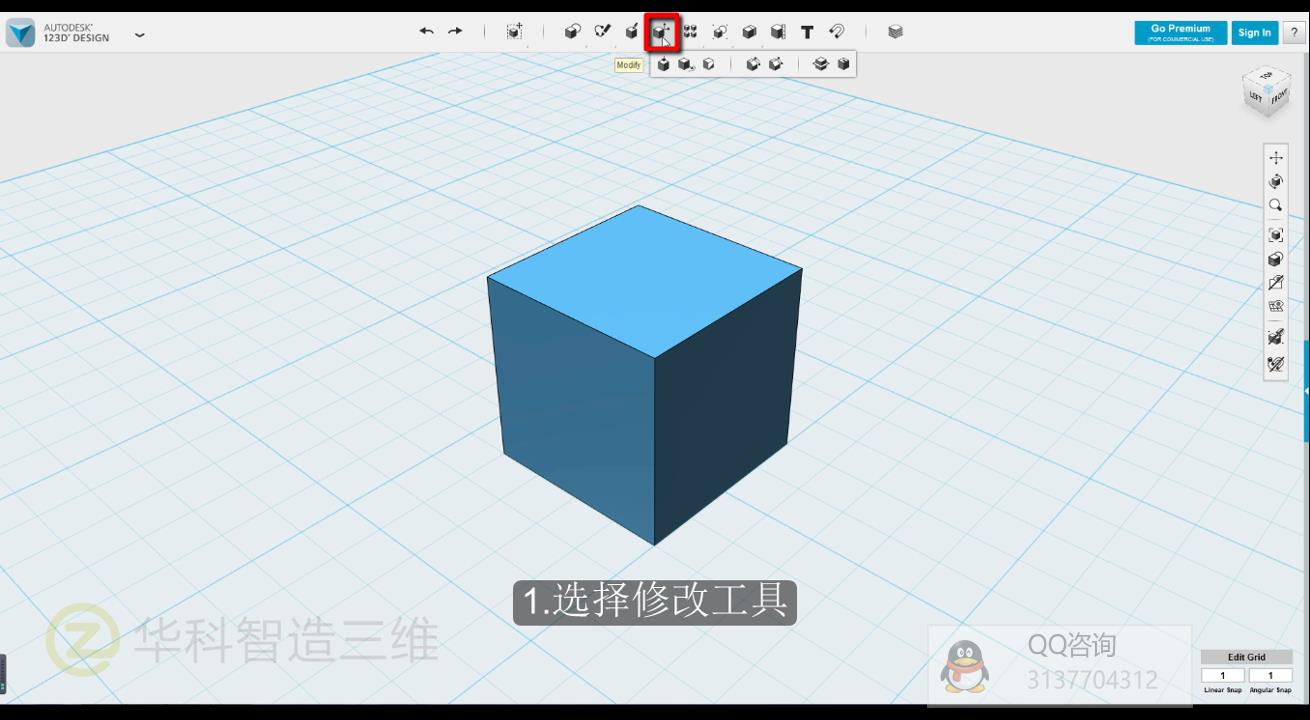The image size is (1310, 720).
Task: Choose Split Face from Modify flyout
Action: tap(708, 64)
